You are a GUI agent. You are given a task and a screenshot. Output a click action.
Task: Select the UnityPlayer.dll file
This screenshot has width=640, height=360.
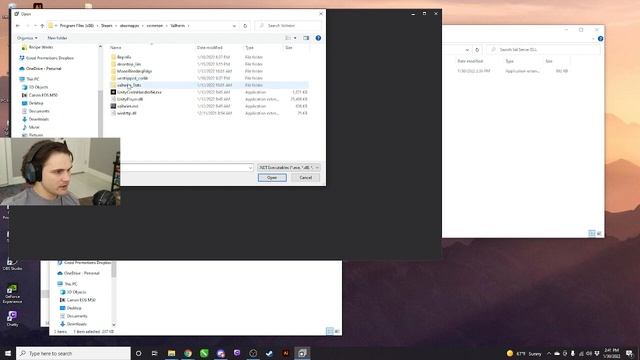pyautogui.click(x=130, y=99)
